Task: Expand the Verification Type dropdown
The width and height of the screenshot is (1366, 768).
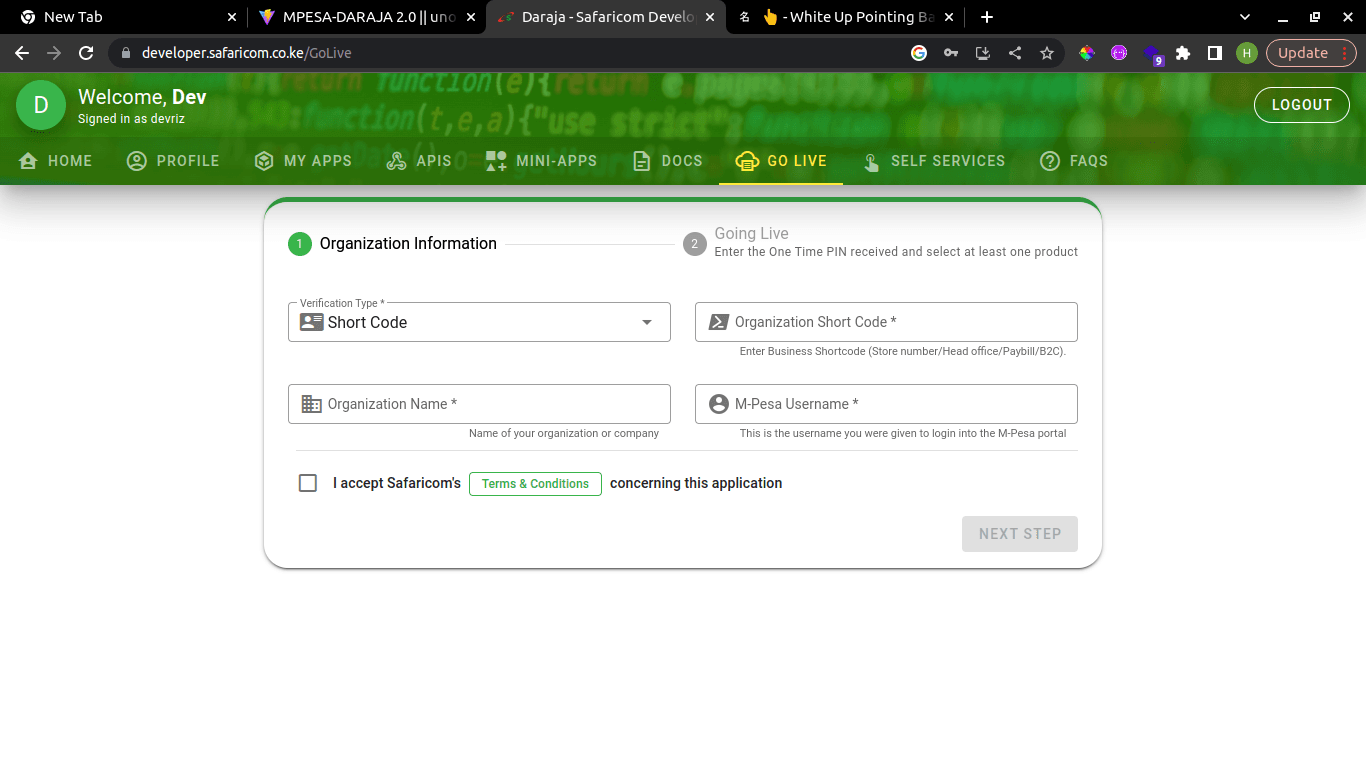Action: pos(647,322)
